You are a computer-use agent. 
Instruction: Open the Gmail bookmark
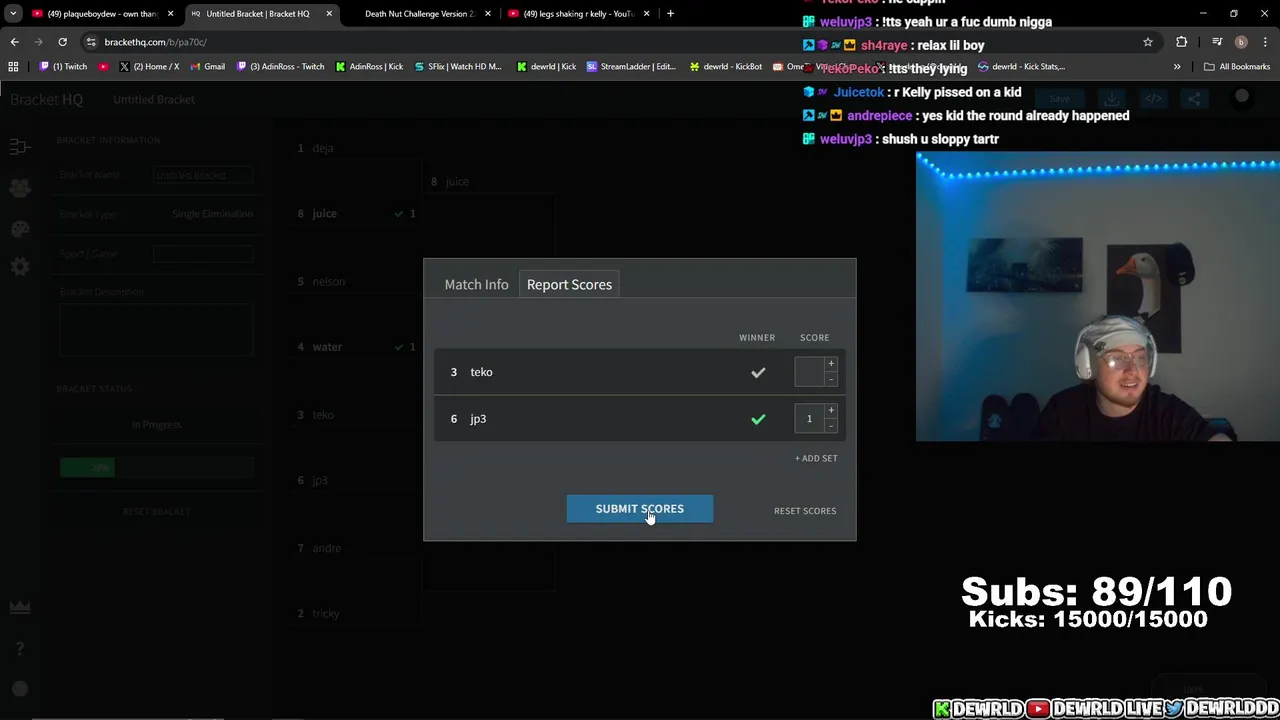coord(206,67)
